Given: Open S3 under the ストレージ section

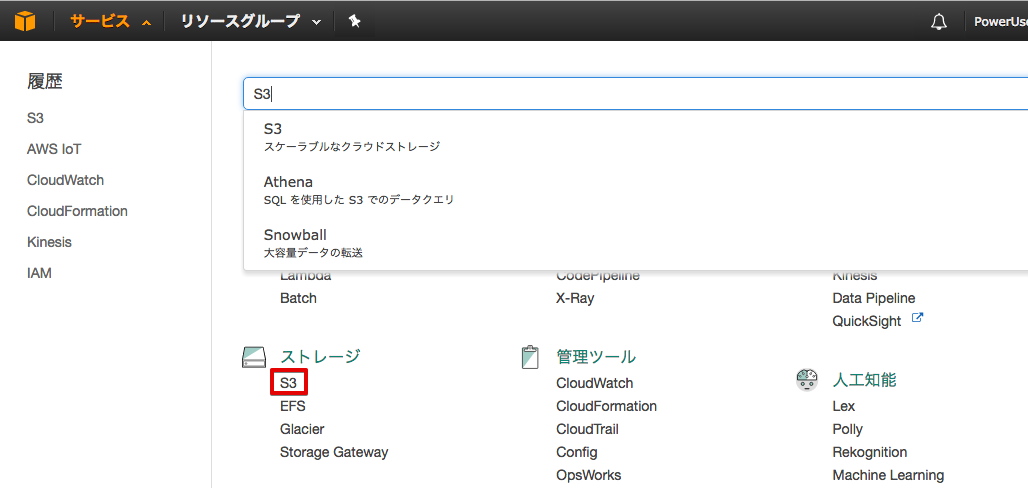Looking at the screenshot, I should tap(288, 383).
